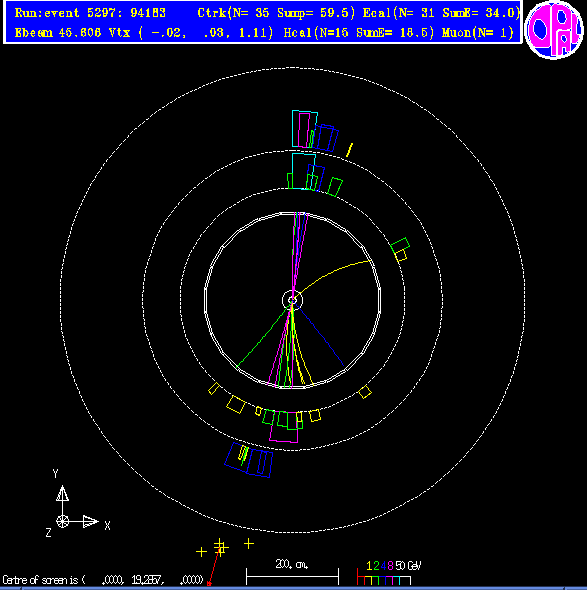Select the green and yellow cluster at right
This screenshot has width=587, height=590.
click(400, 249)
